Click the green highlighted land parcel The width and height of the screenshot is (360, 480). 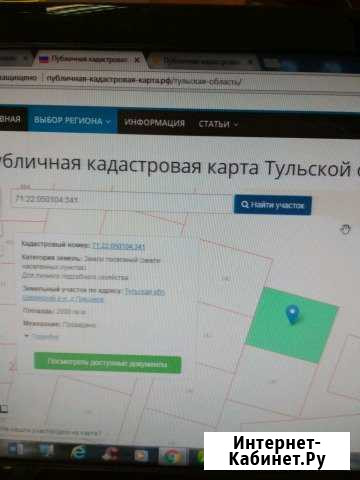point(292,325)
